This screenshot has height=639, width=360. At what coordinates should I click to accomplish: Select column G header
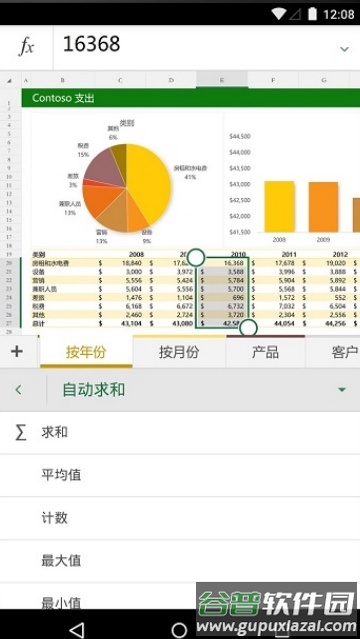(324, 80)
